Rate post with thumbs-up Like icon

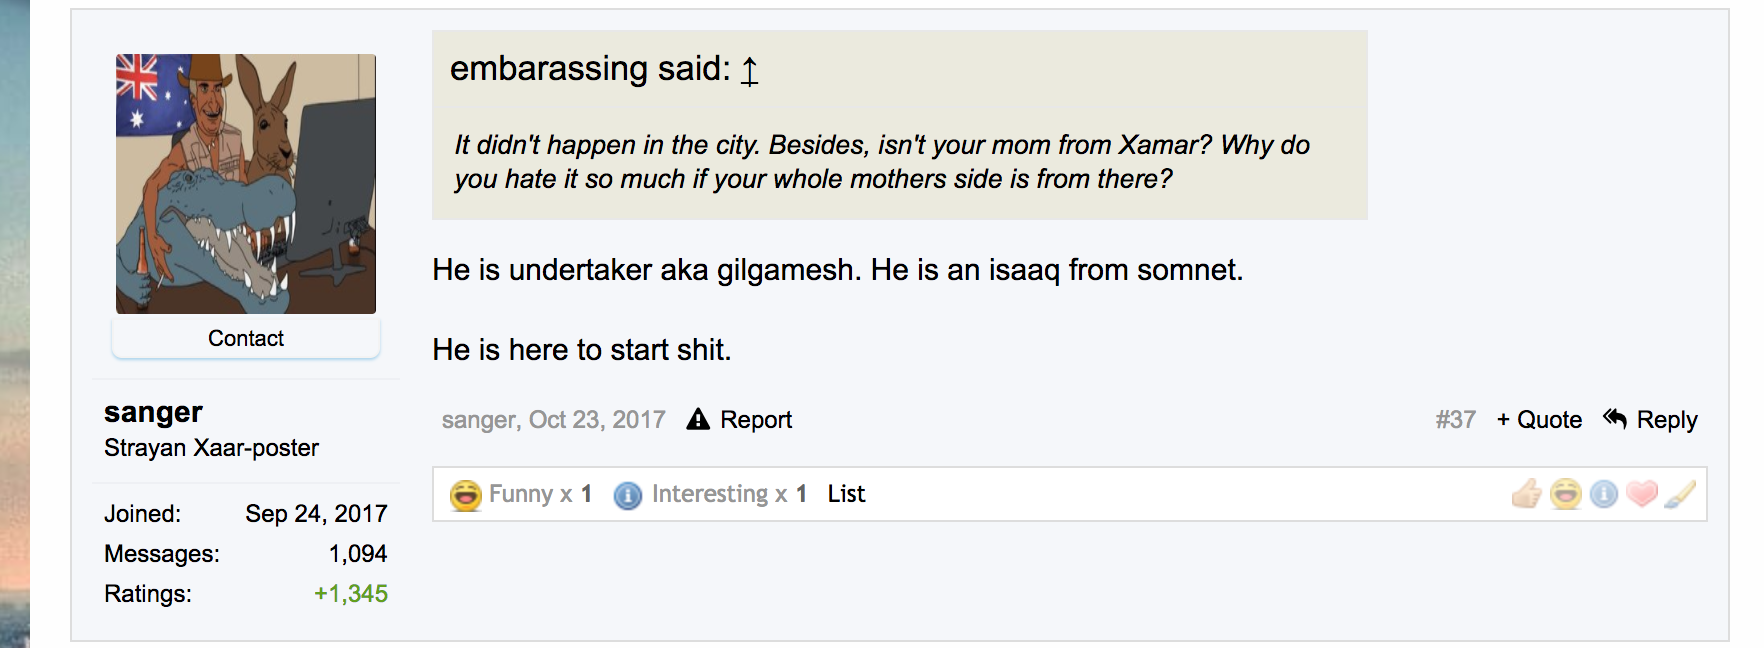coord(1527,494)
